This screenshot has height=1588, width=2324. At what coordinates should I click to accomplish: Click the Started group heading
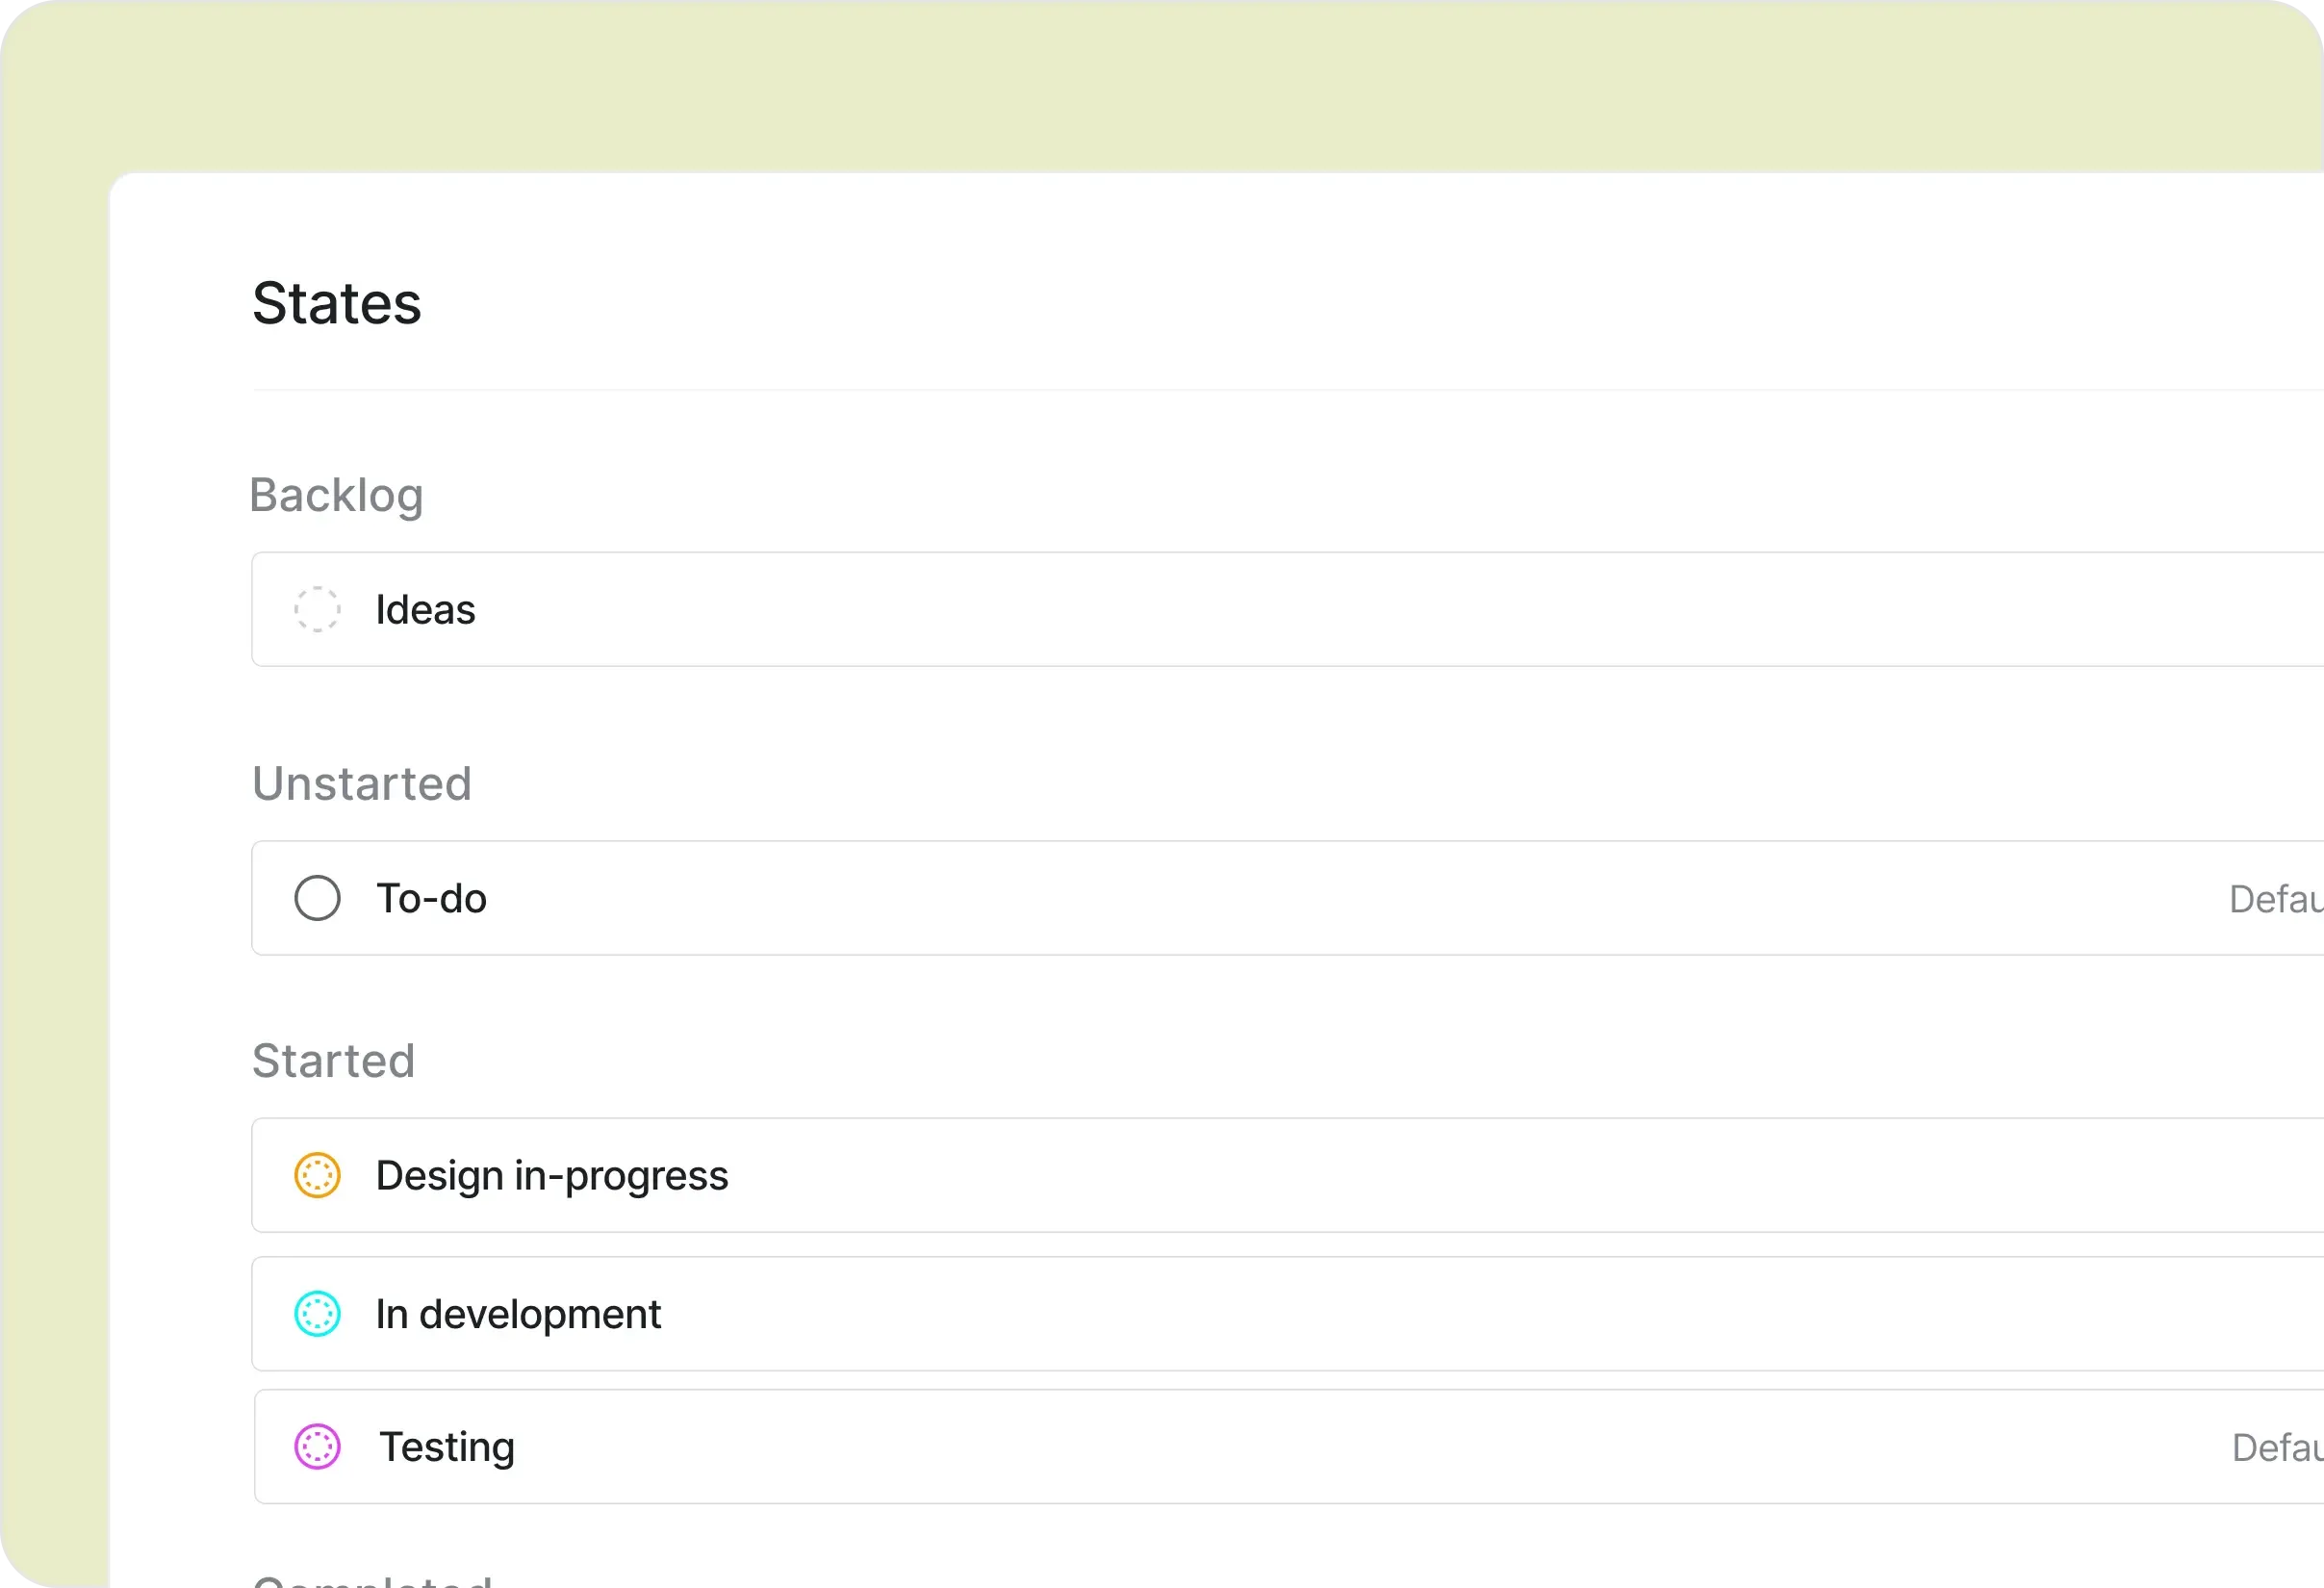point(333,1060)
